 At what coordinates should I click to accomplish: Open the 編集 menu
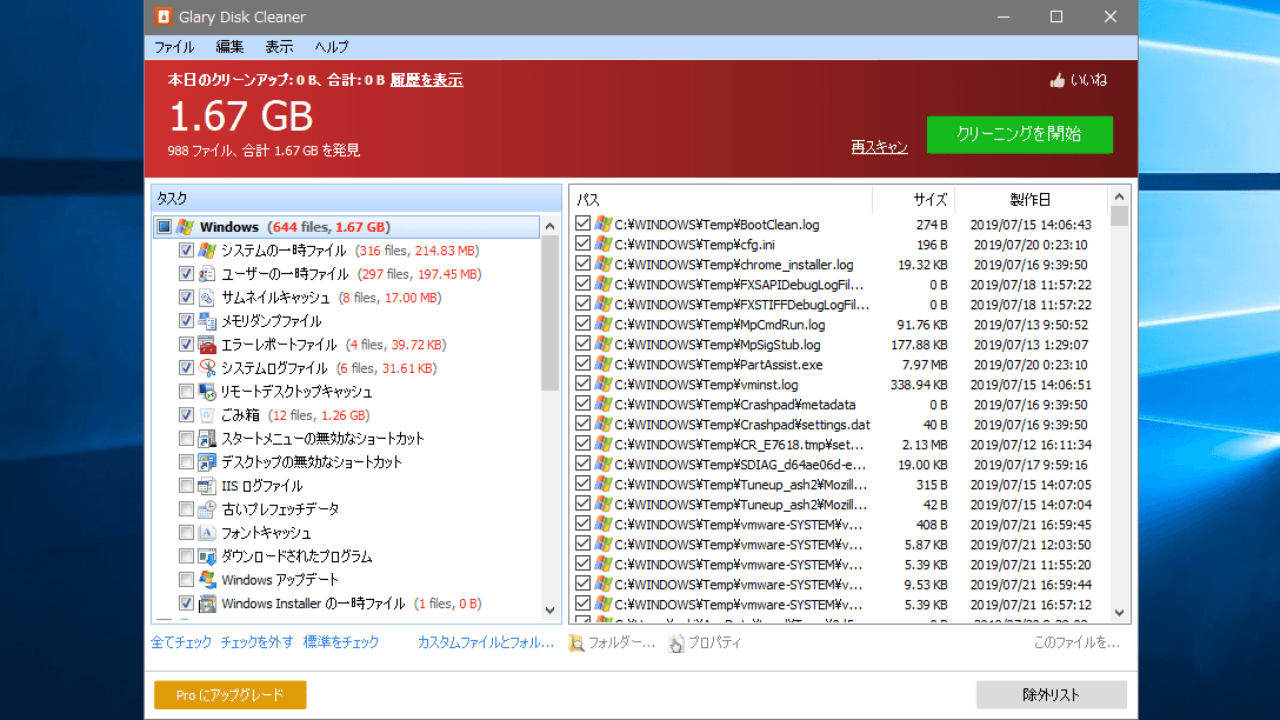230,47
